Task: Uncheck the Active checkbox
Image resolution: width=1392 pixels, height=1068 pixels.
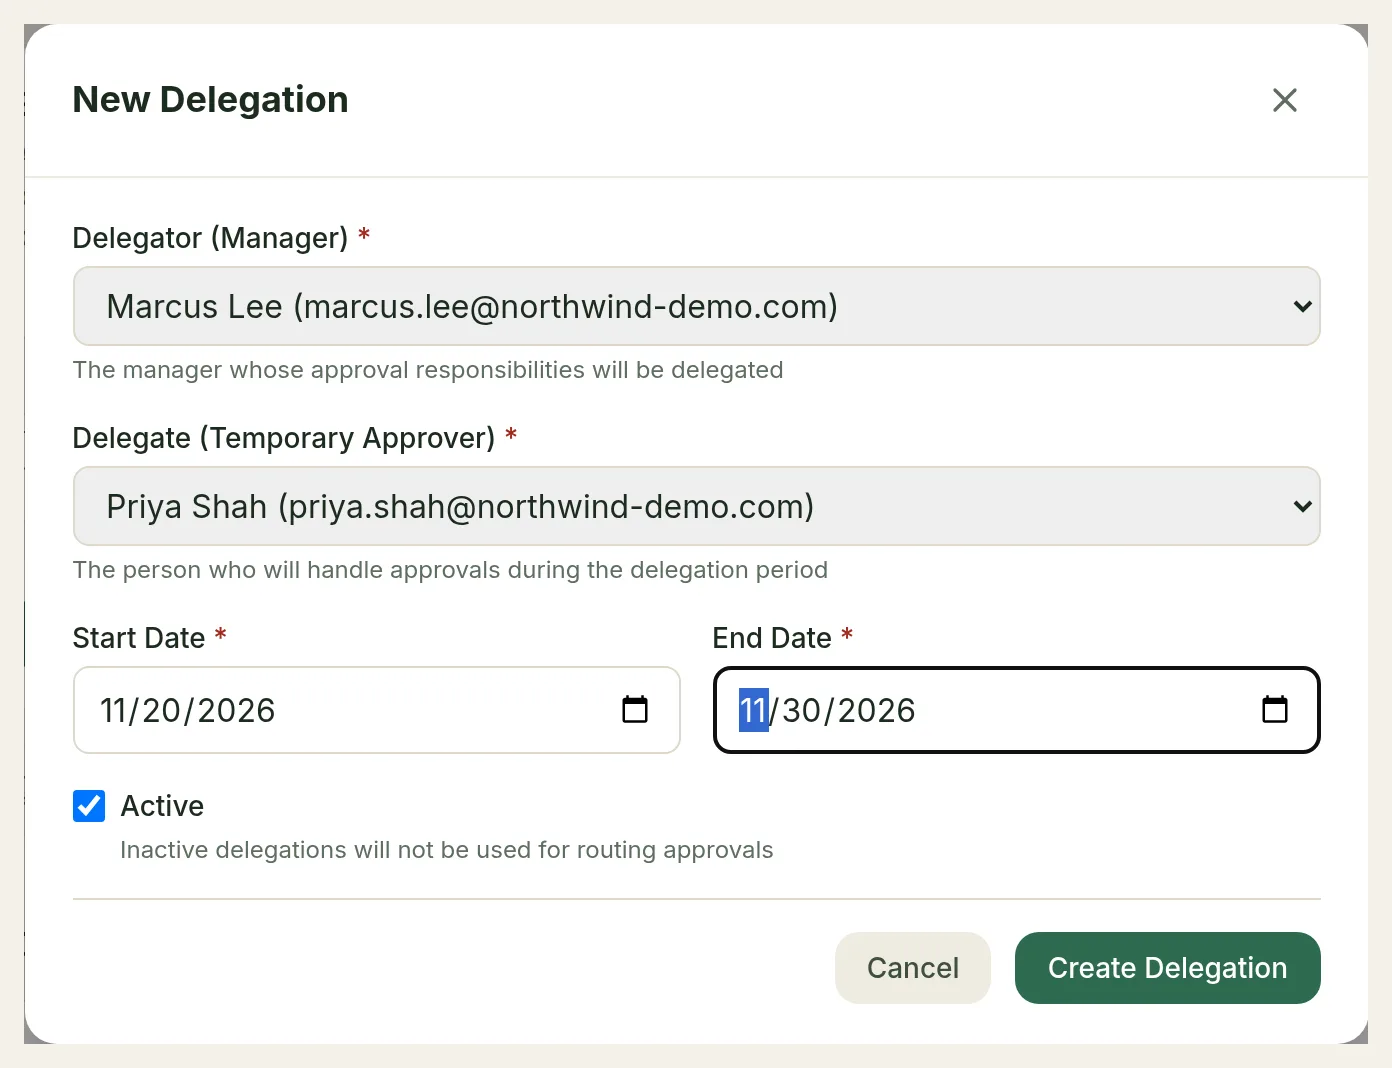Action: tap(89, 806)
